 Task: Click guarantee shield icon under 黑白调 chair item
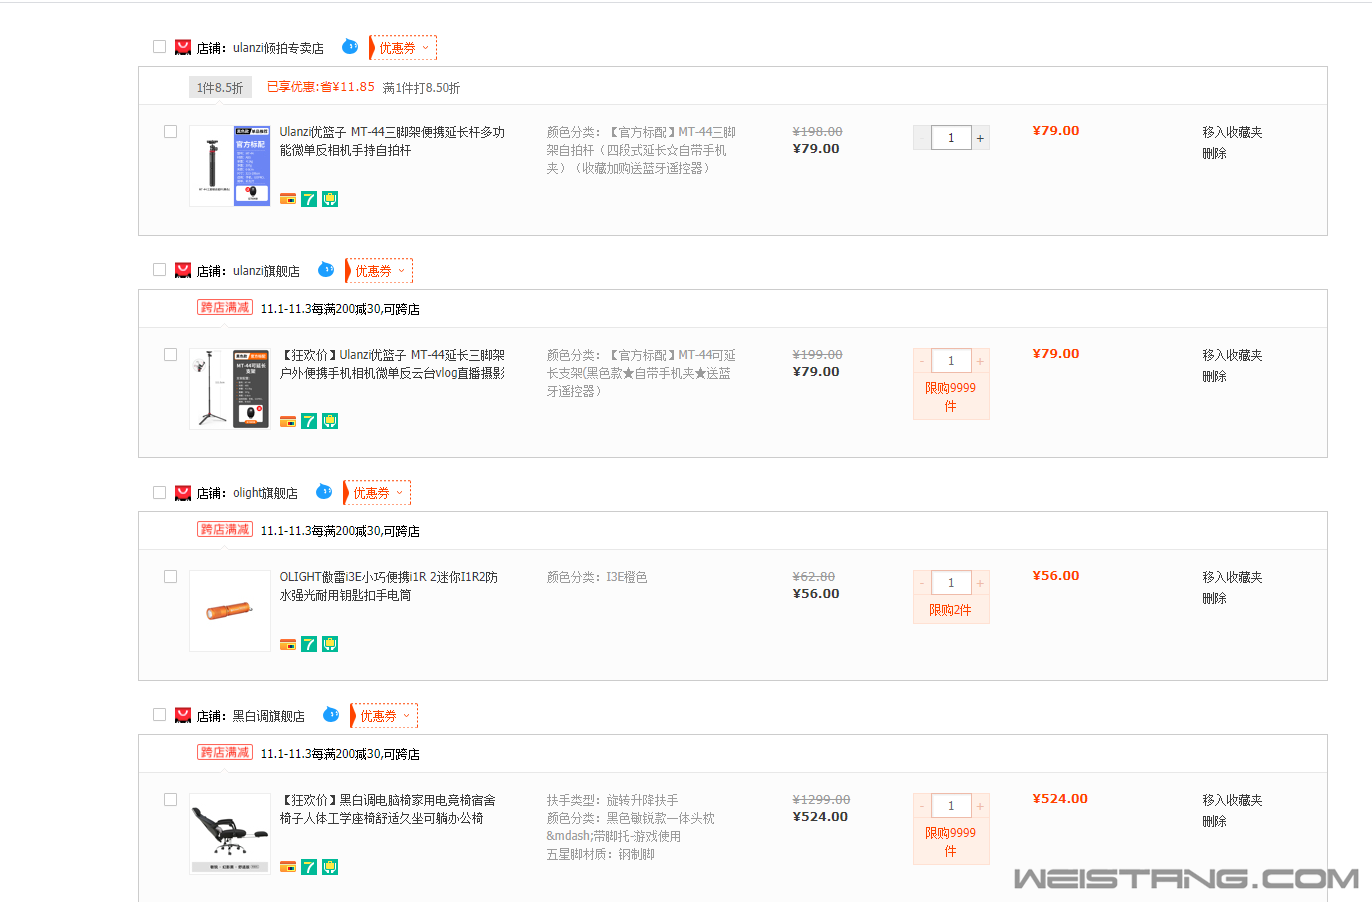pos(330,866)
